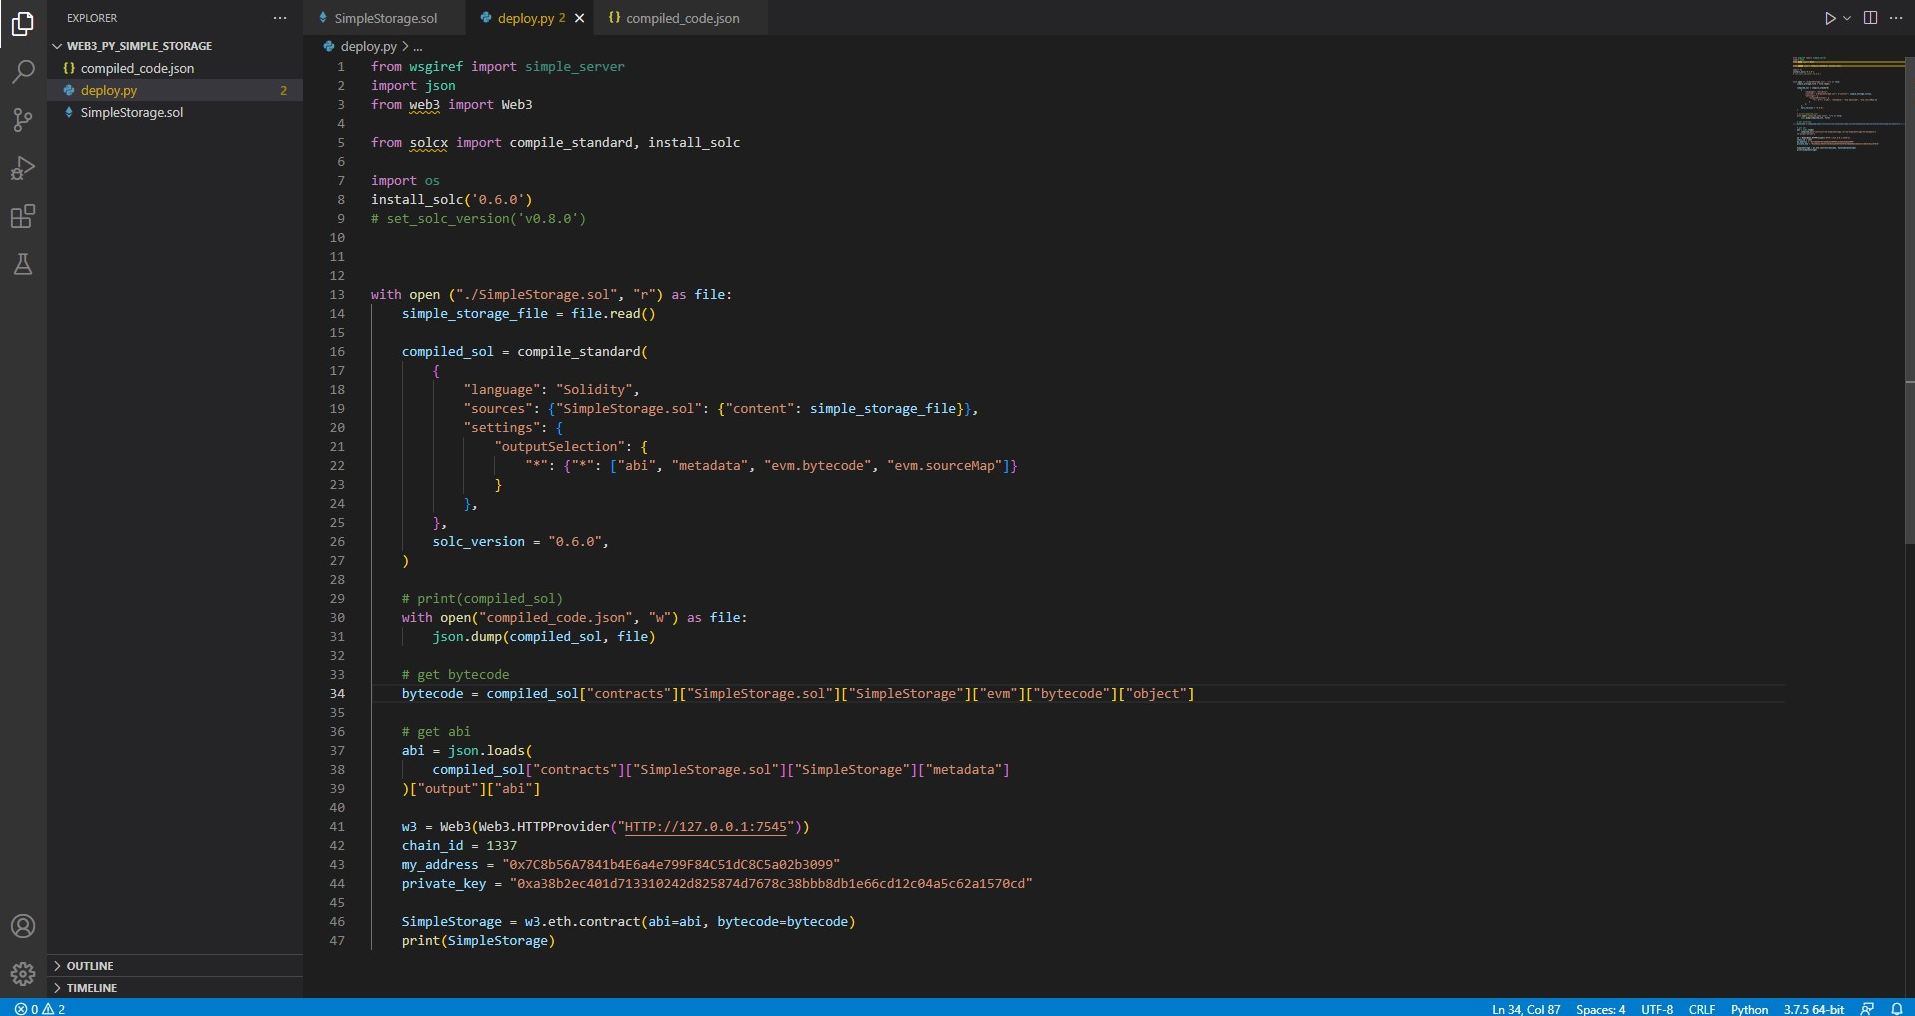Run the Python file with play button
The height and width of the screenshot is (1016, 1915).
click(x=1829, y=18)
